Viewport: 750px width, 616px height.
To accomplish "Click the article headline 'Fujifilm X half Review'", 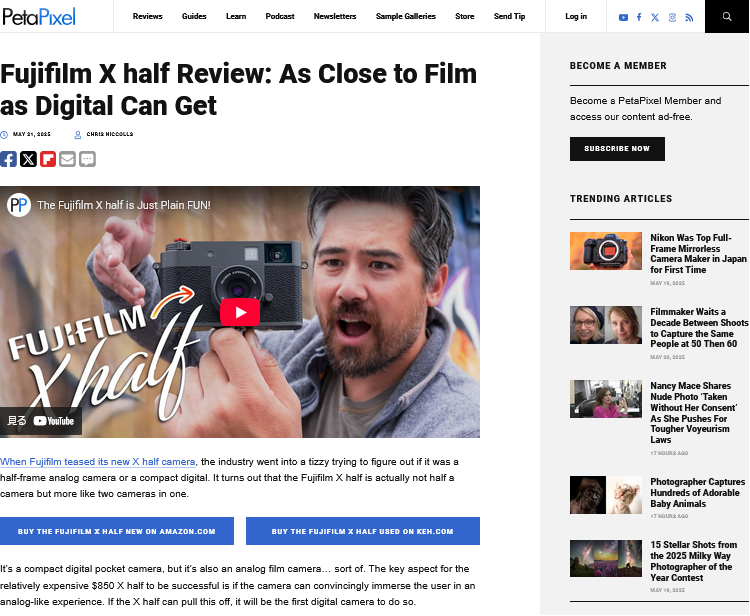I will pyautogui.click(x=238, y=89).
